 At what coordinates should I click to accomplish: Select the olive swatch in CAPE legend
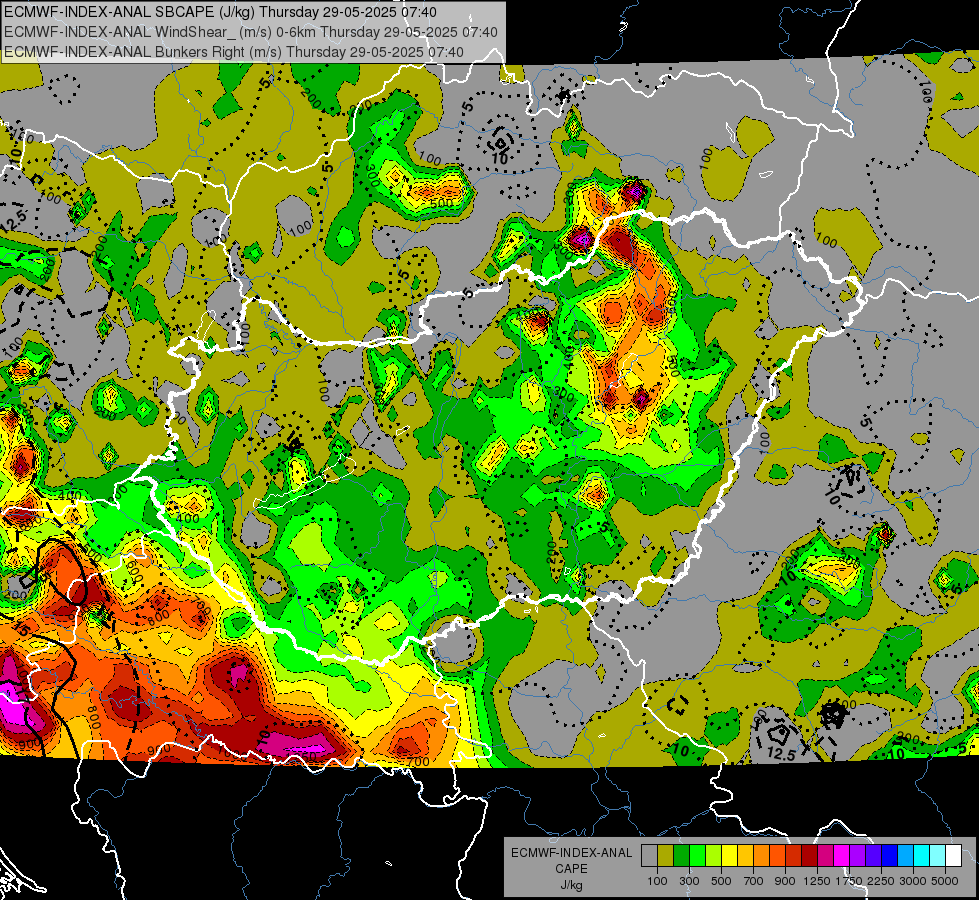(x=666, y=855)
